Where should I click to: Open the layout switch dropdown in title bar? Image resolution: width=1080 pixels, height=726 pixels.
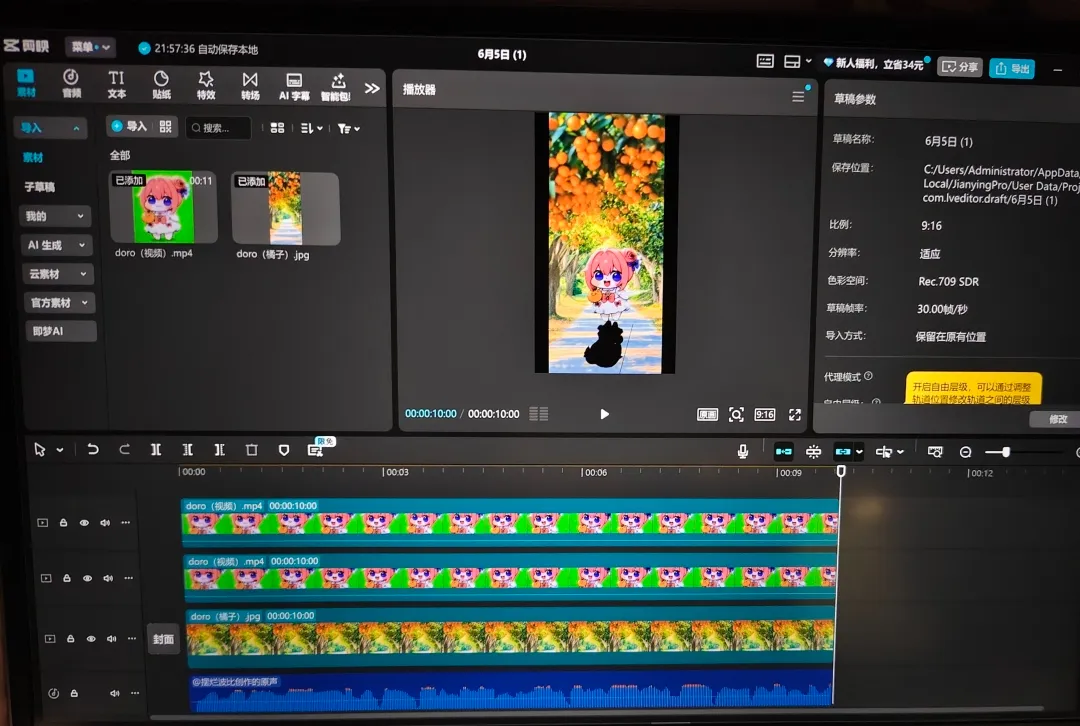798,62
